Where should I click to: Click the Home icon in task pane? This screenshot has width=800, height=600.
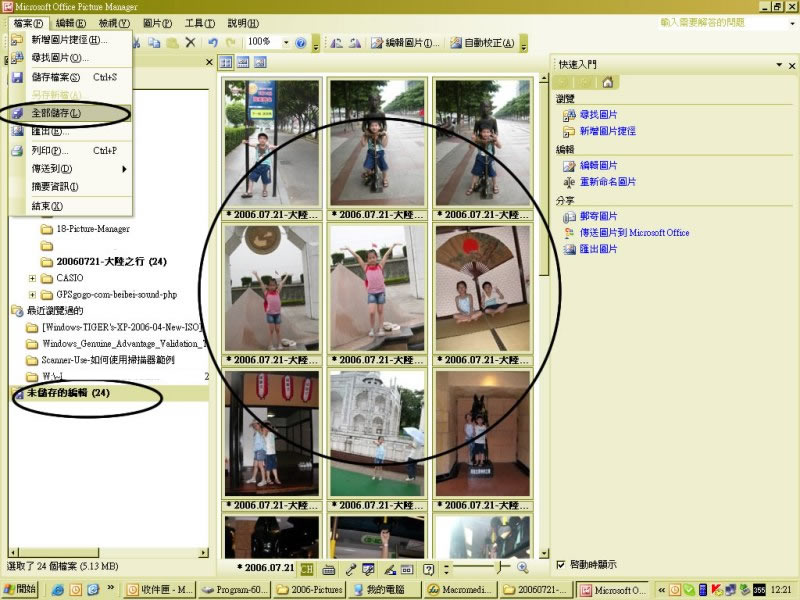click(x=607, y=82)
